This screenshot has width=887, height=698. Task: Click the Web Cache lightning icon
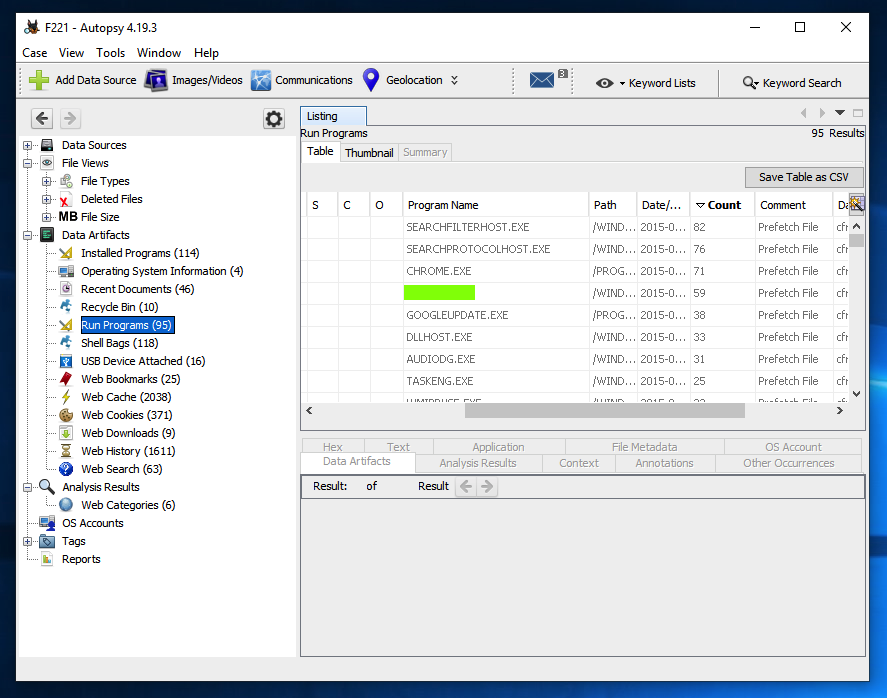click(x=66, y=397)
